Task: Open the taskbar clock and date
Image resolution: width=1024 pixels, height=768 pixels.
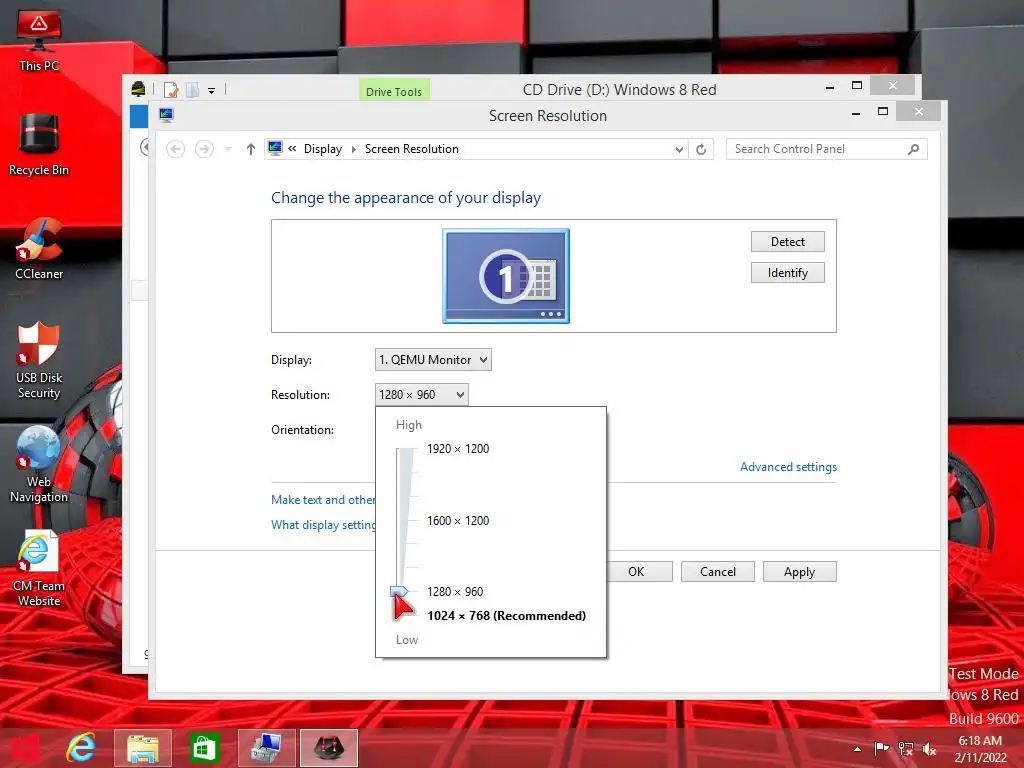Action: pos(980,748)
